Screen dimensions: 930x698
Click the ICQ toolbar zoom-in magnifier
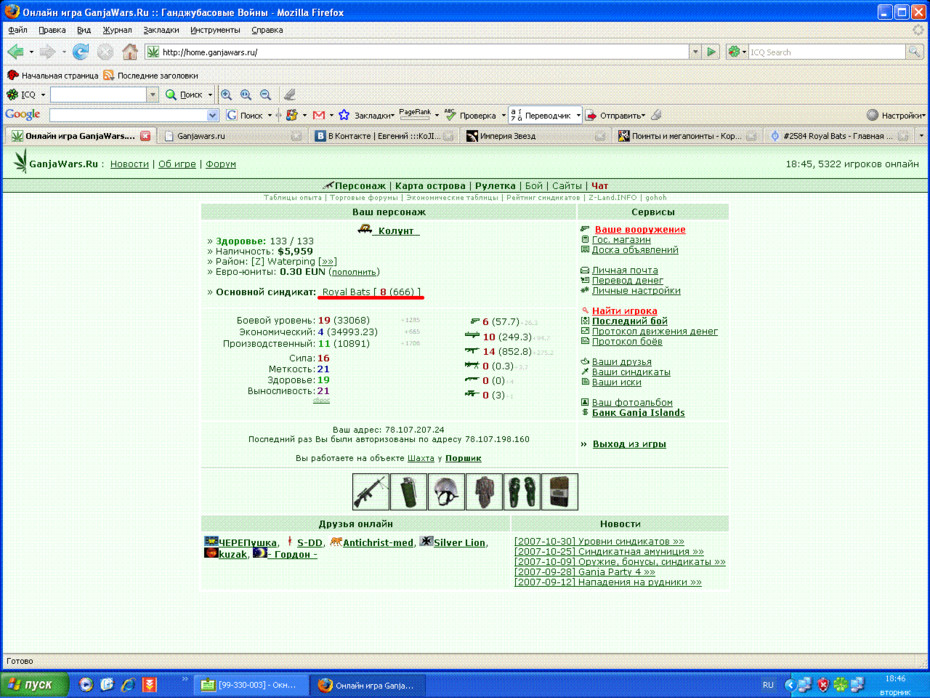pos(226,94)
